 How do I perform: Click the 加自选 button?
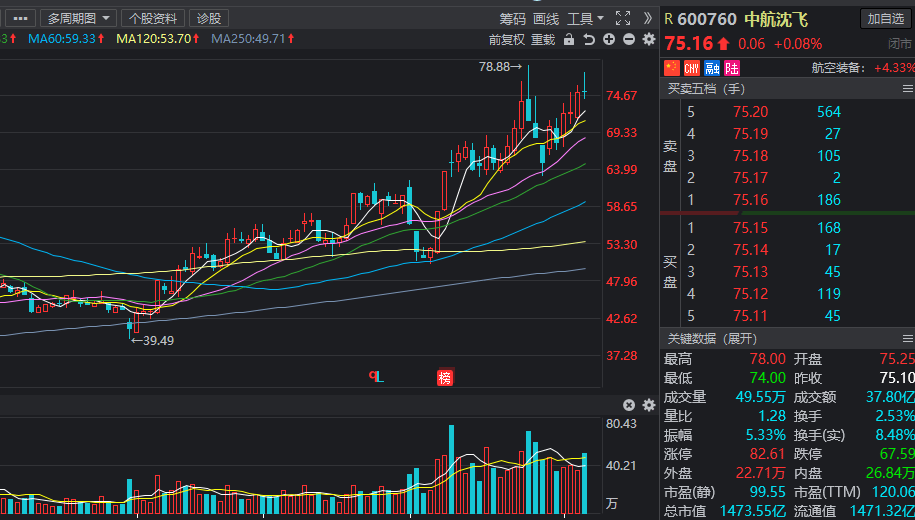tap(886, 19)
